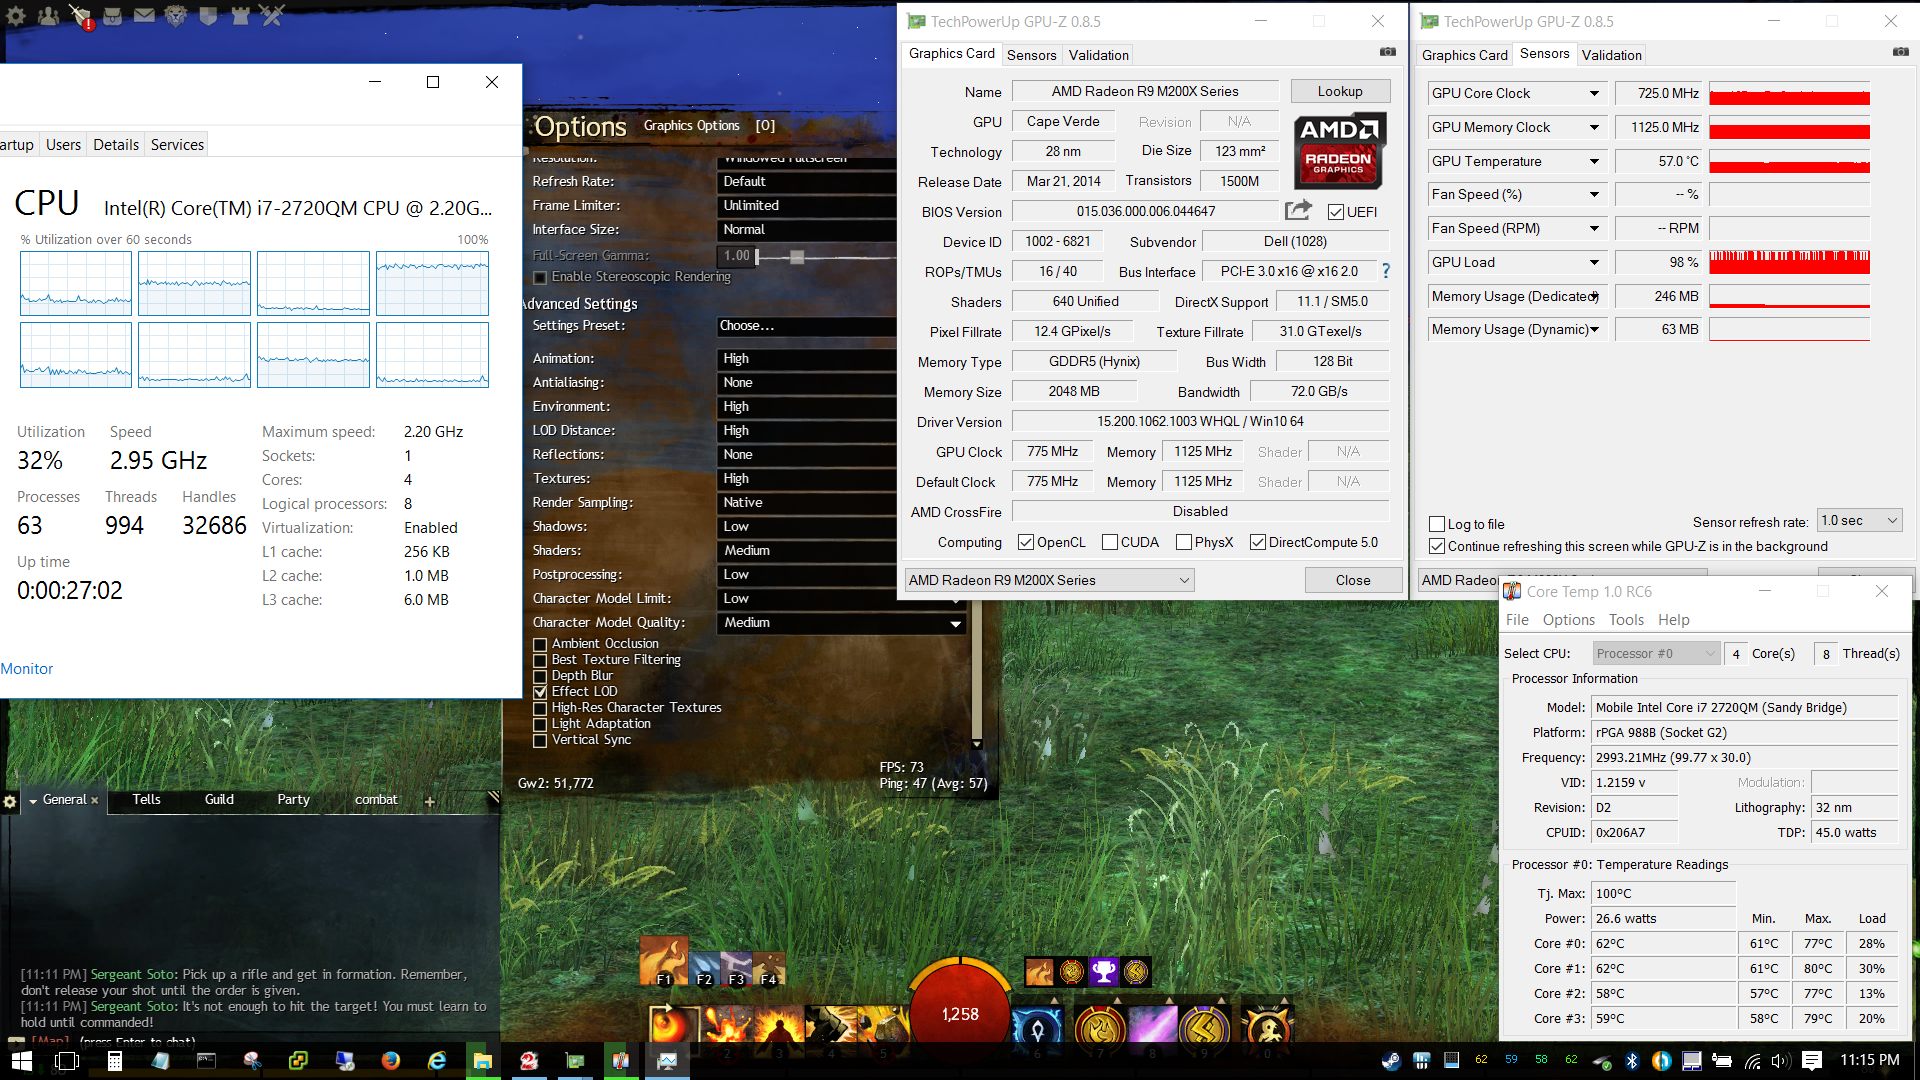The width and height of the screenshot is (1920, 1080).
Task: Activate the F2 attunement skill
Action: (705, 969)
